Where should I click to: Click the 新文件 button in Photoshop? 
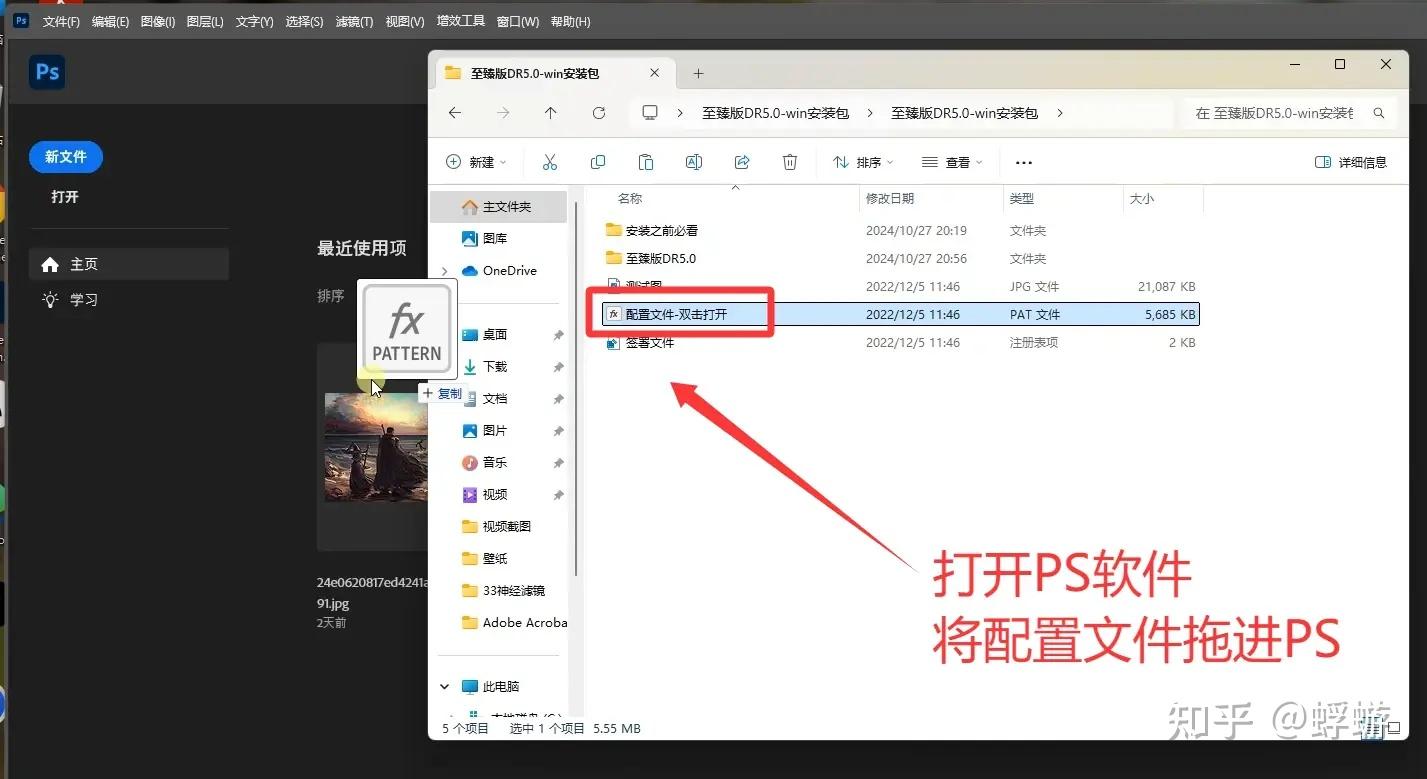point(65,156)
